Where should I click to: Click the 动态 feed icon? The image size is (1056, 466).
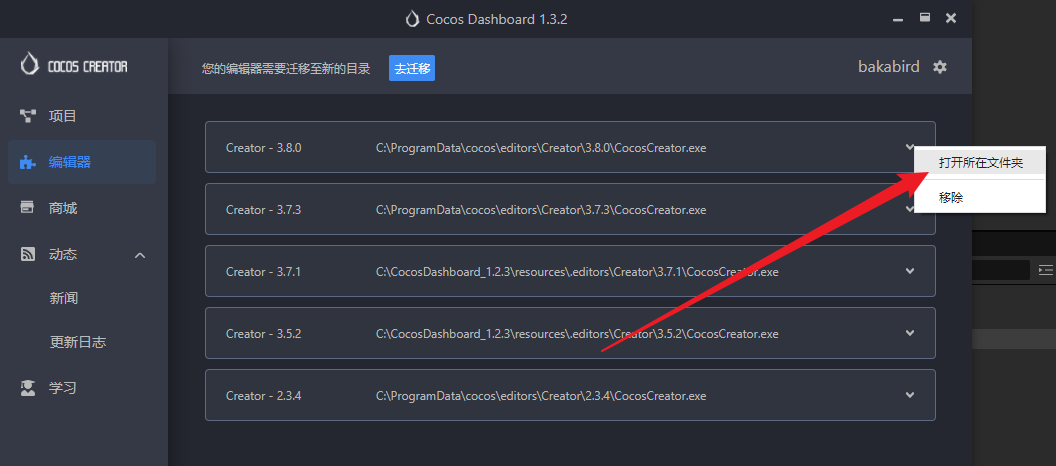28,255
